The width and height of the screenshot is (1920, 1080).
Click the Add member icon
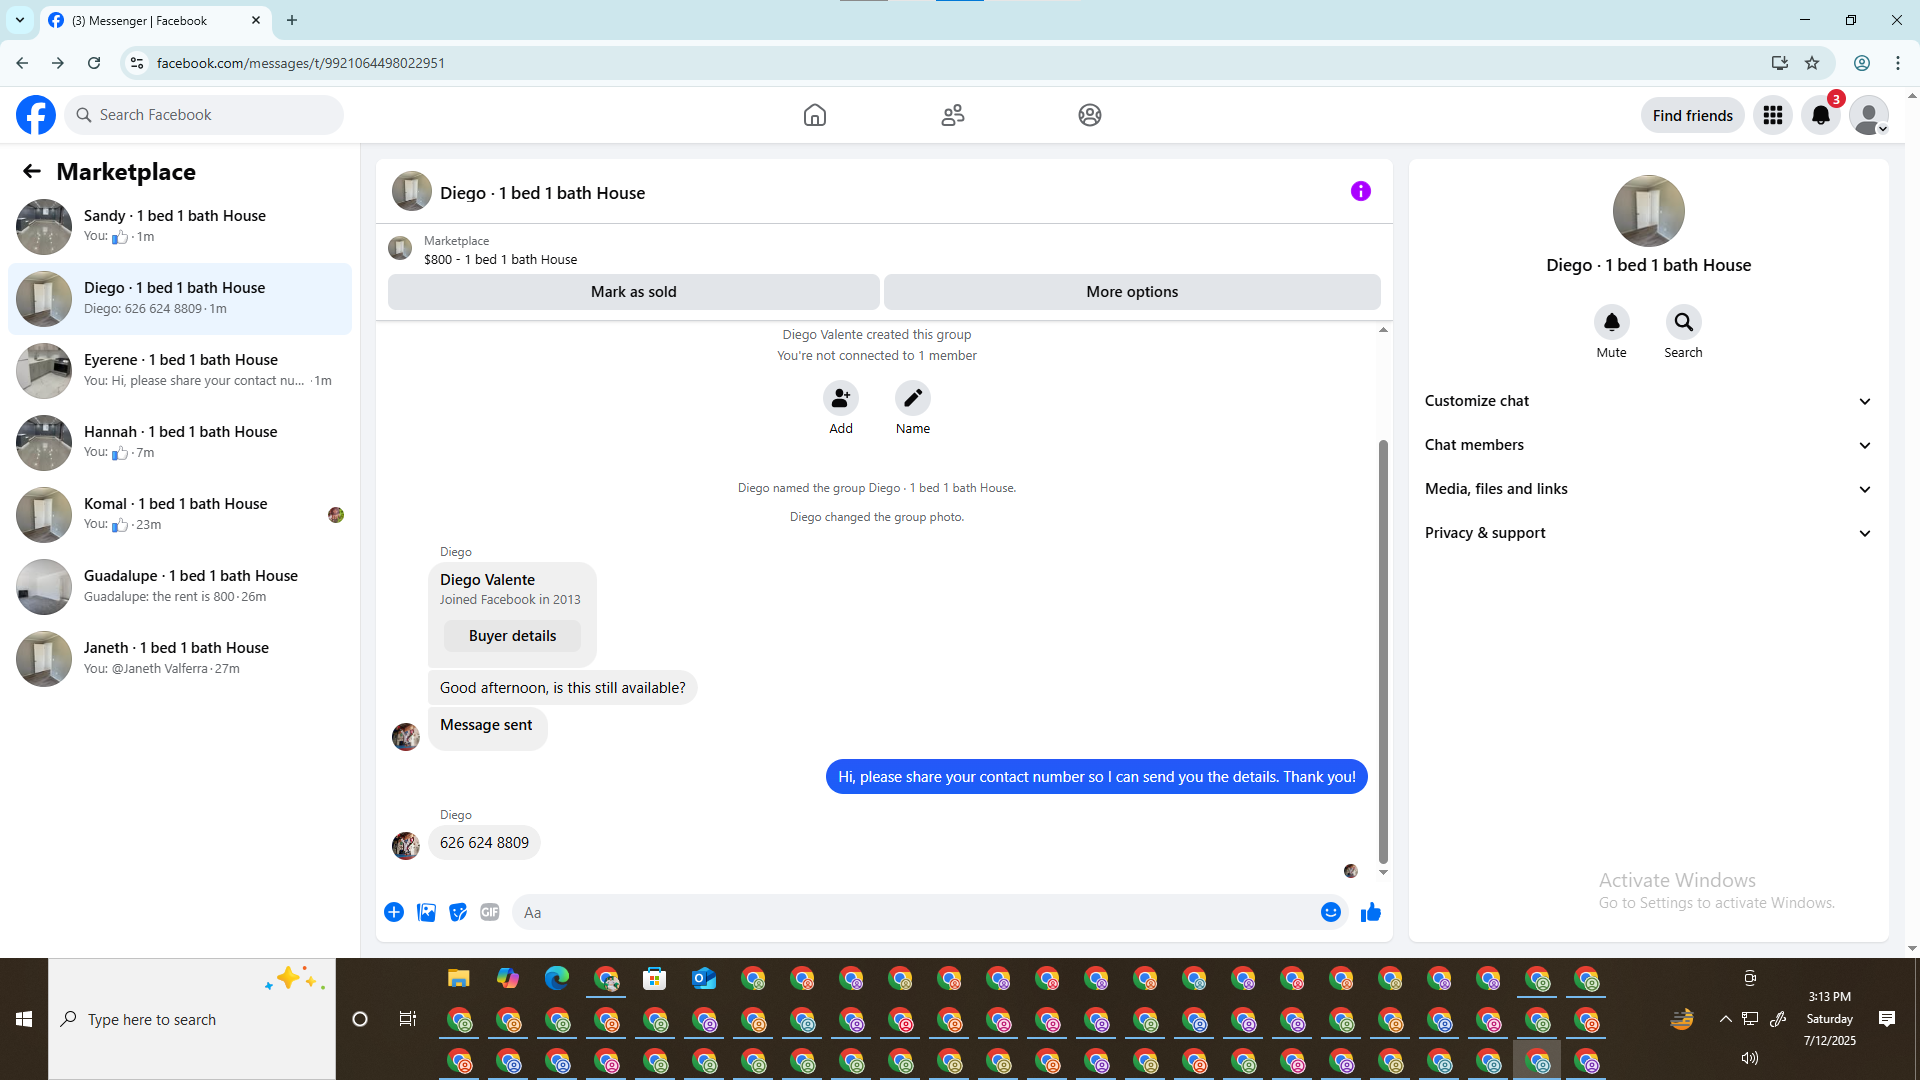coord(840,398)
